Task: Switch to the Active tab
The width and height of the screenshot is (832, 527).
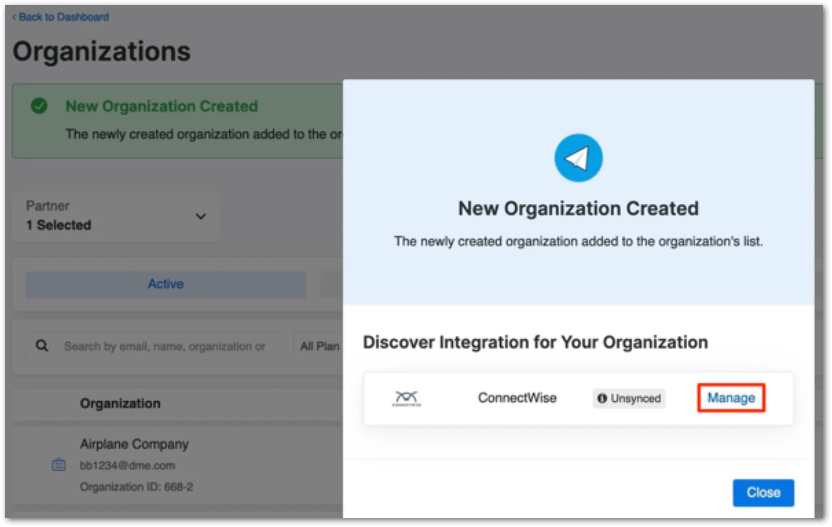Action: [x=165, y=284]
